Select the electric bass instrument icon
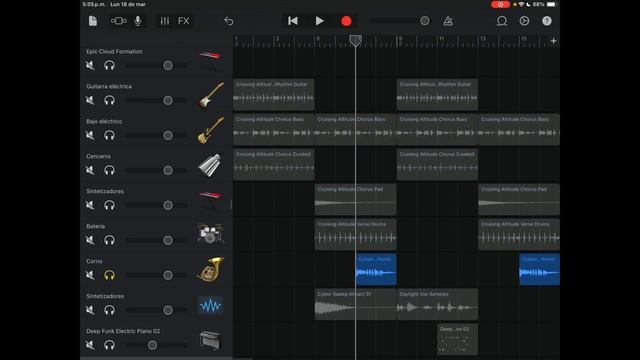The height and width of the screenshot is (360, 640). [211, 130]
